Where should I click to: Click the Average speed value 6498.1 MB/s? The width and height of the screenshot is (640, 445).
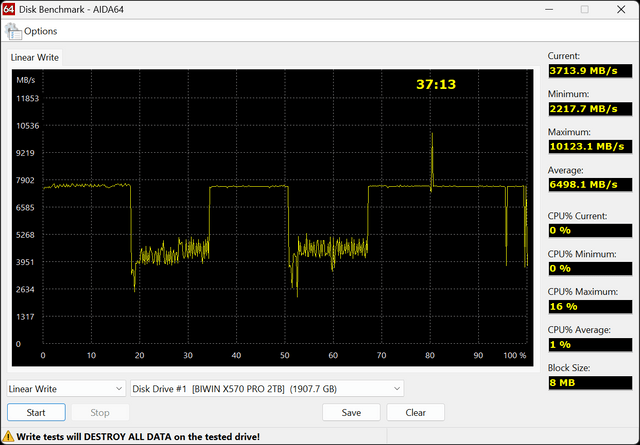pyautogui.click(x=590, y=185)
